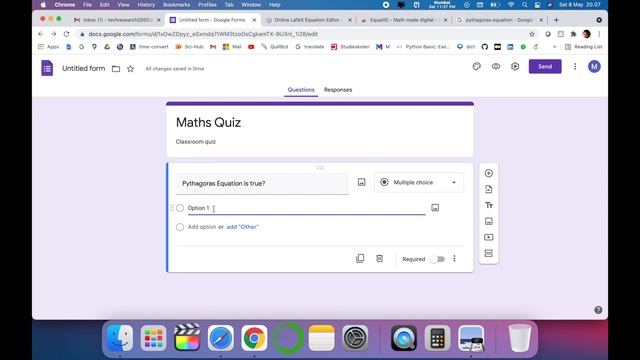
Task: Open System Preferences from the dock
Action: click(355, 338)
